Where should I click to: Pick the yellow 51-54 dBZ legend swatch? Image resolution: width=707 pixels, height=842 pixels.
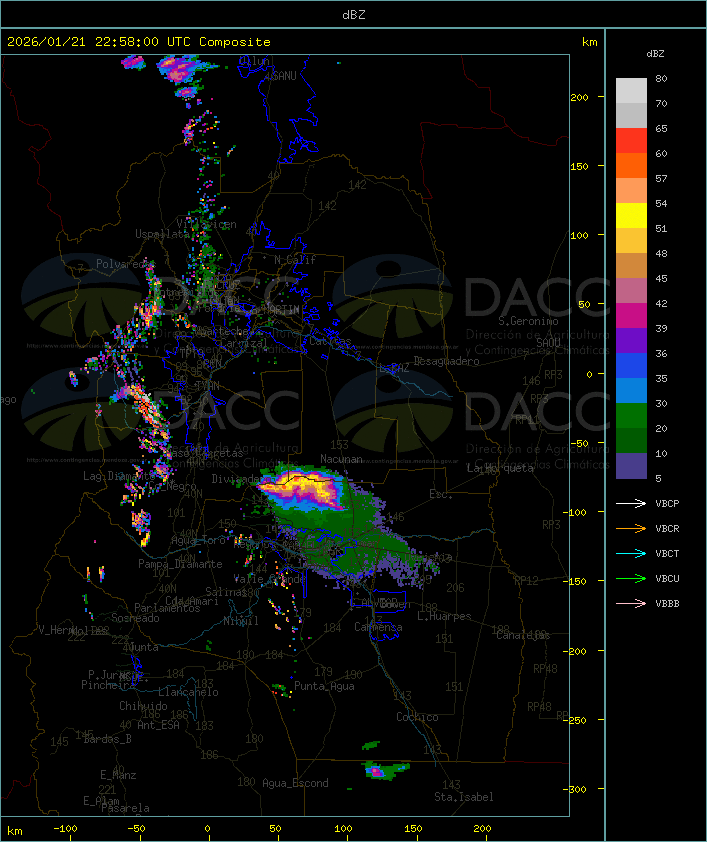[x=631, y=216]
